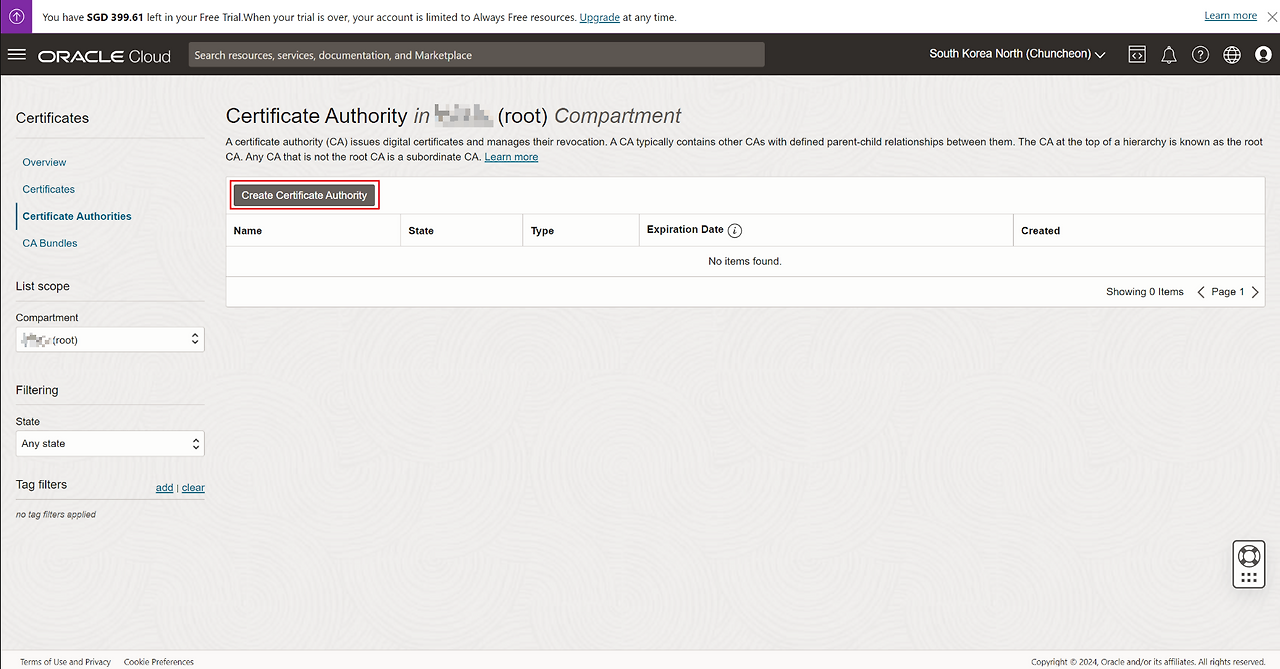The height and width of the screenshot is (669, 1280).
Task: Click Create Certificate Authority button
Action: (304, 195)
